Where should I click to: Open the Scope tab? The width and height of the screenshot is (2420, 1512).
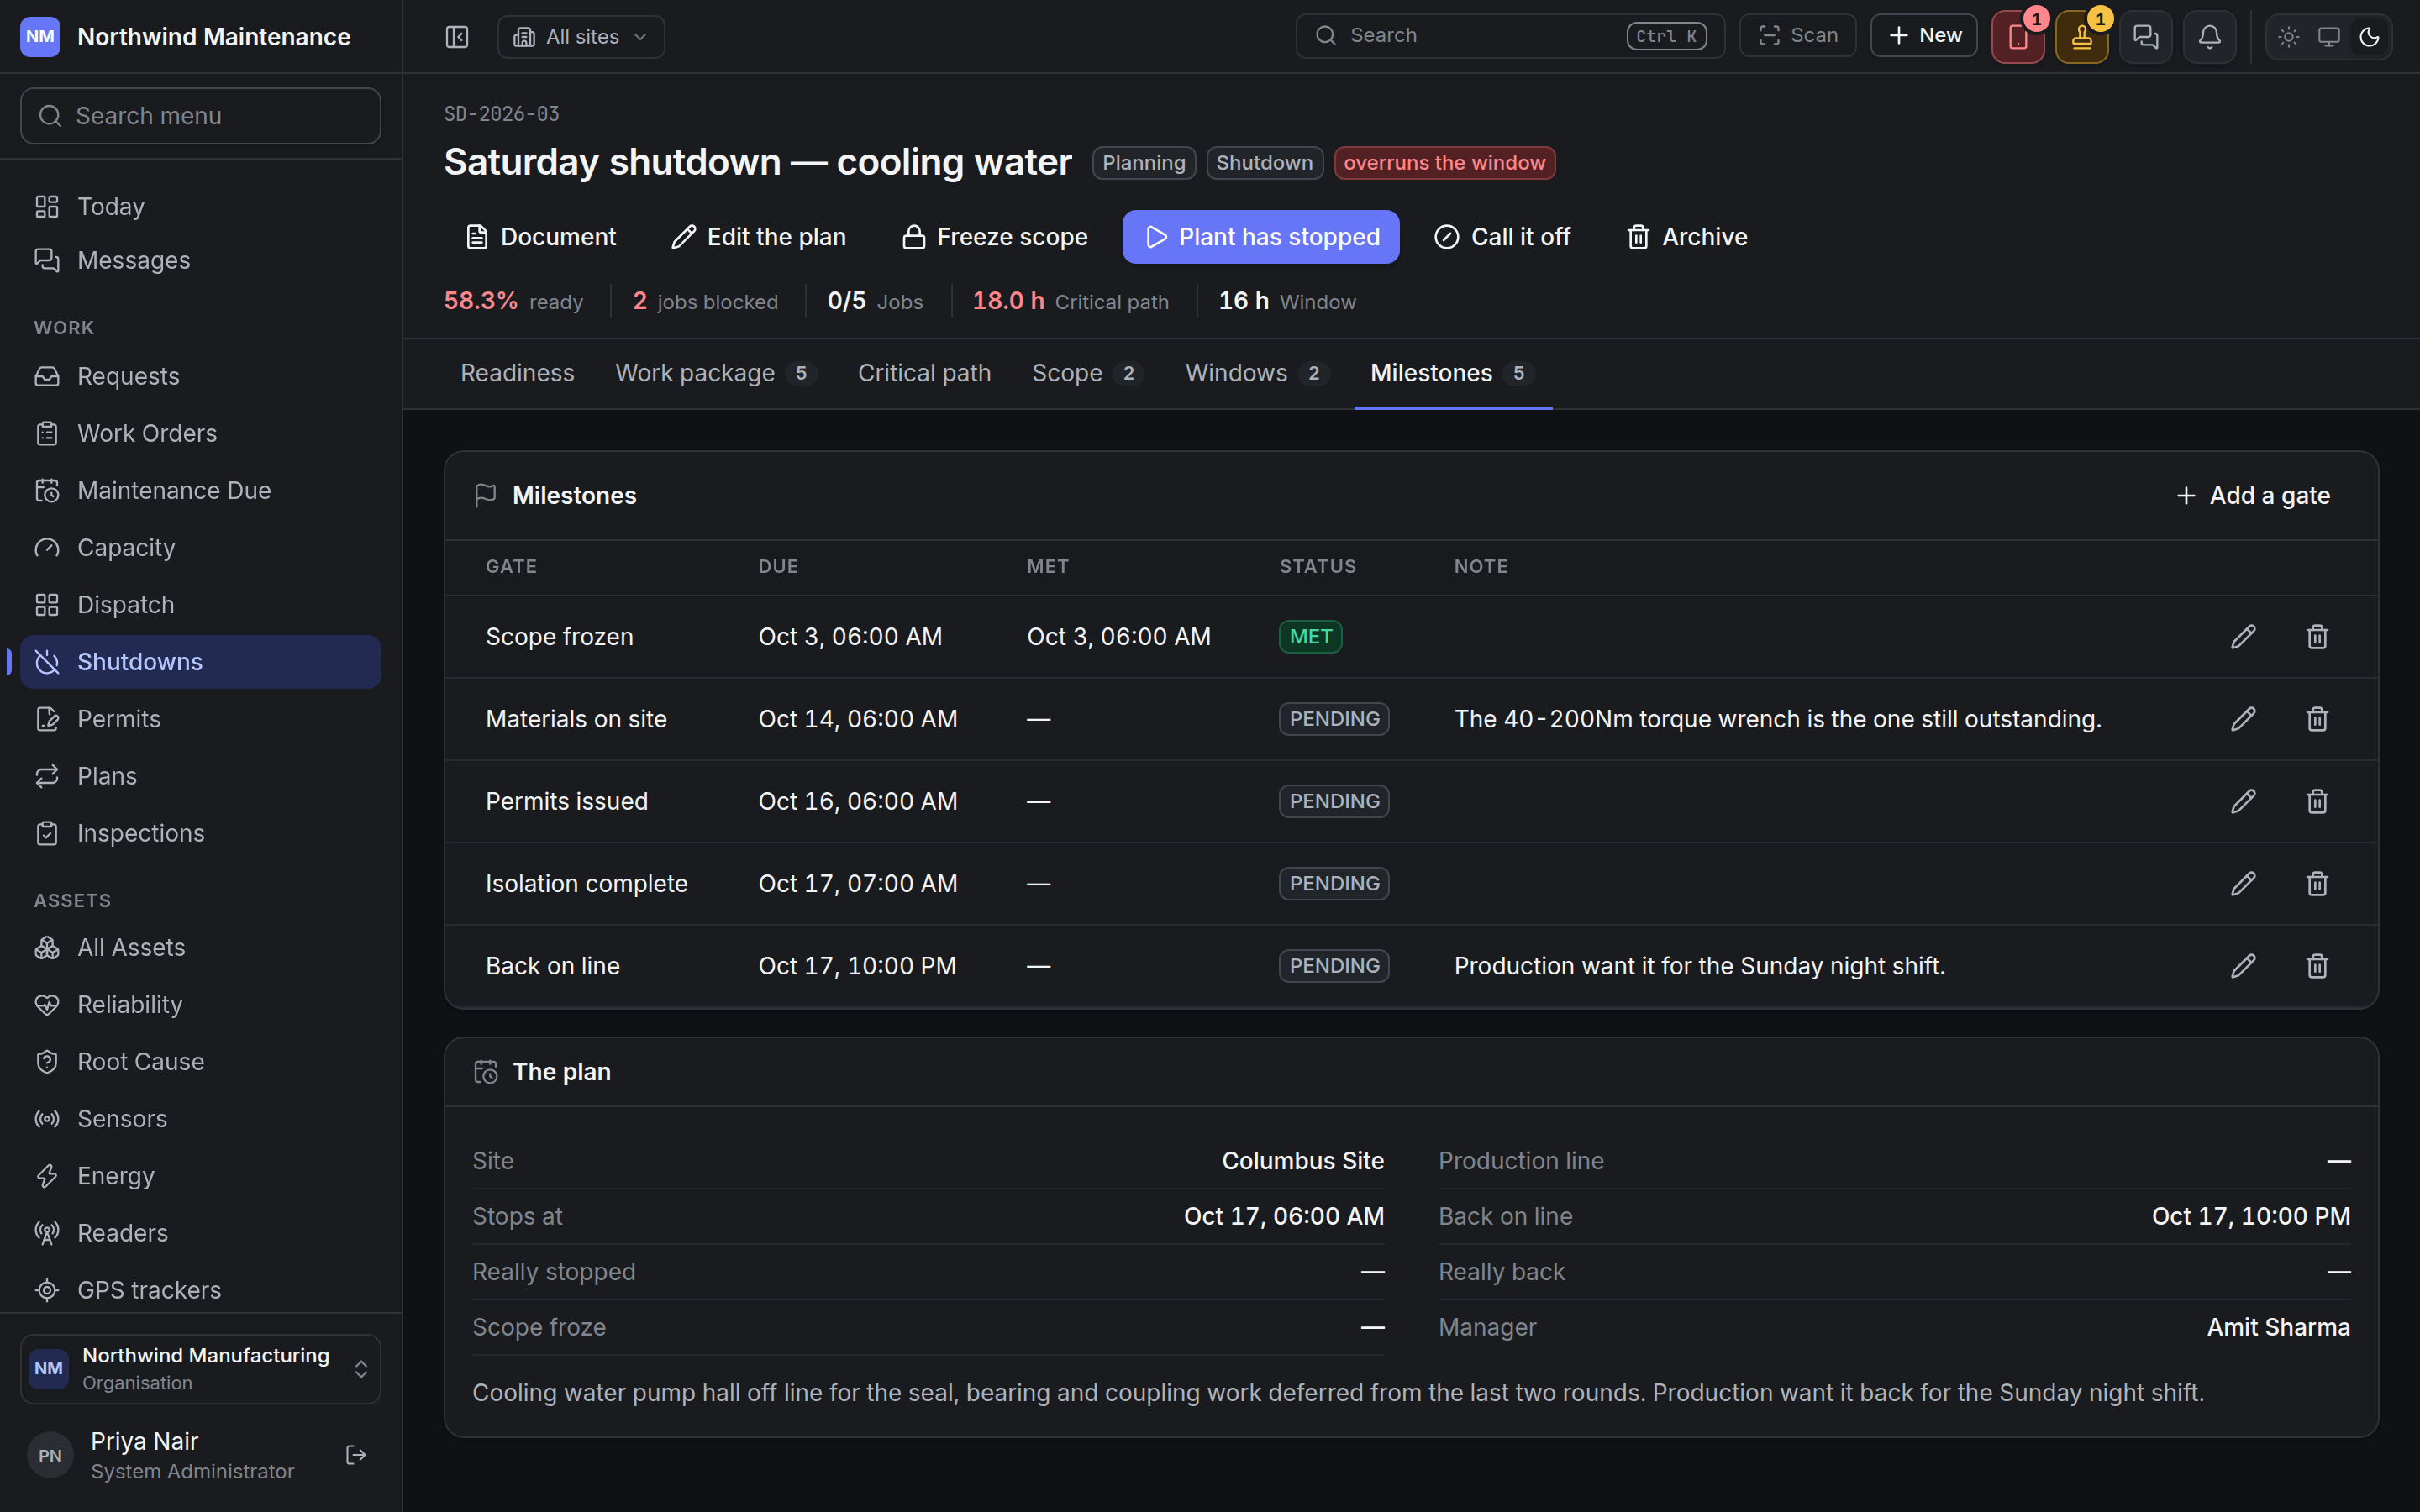point(1088,373)
